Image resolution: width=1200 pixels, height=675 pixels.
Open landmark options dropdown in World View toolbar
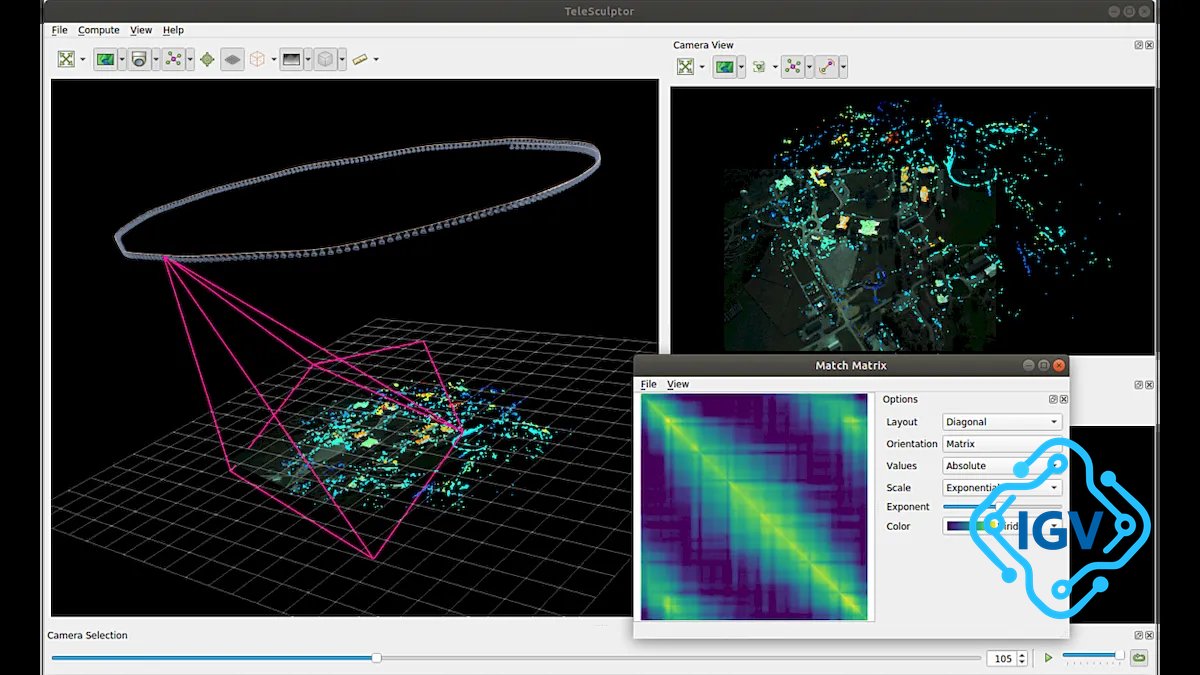[x=190, y=59]
